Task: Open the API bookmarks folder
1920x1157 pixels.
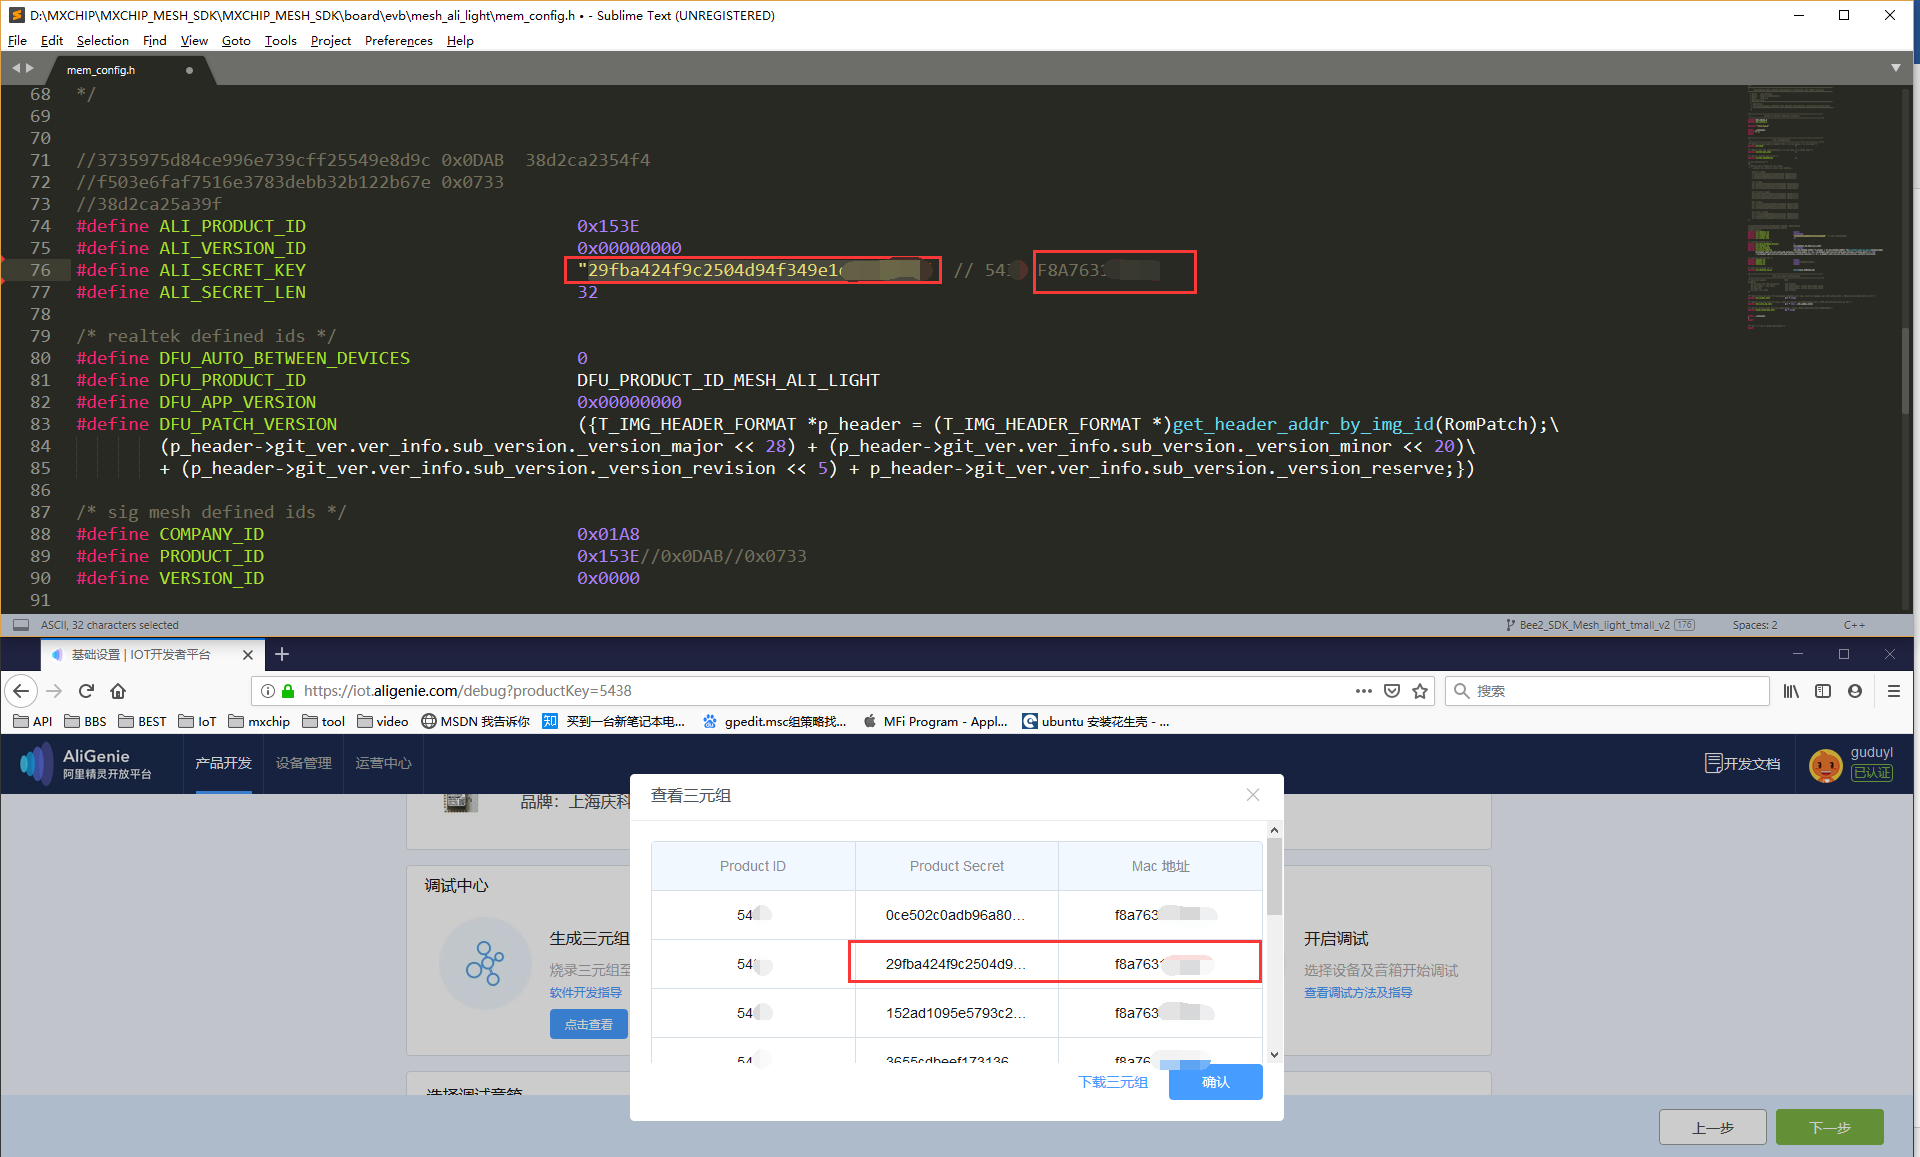Action: coord(32,721)
